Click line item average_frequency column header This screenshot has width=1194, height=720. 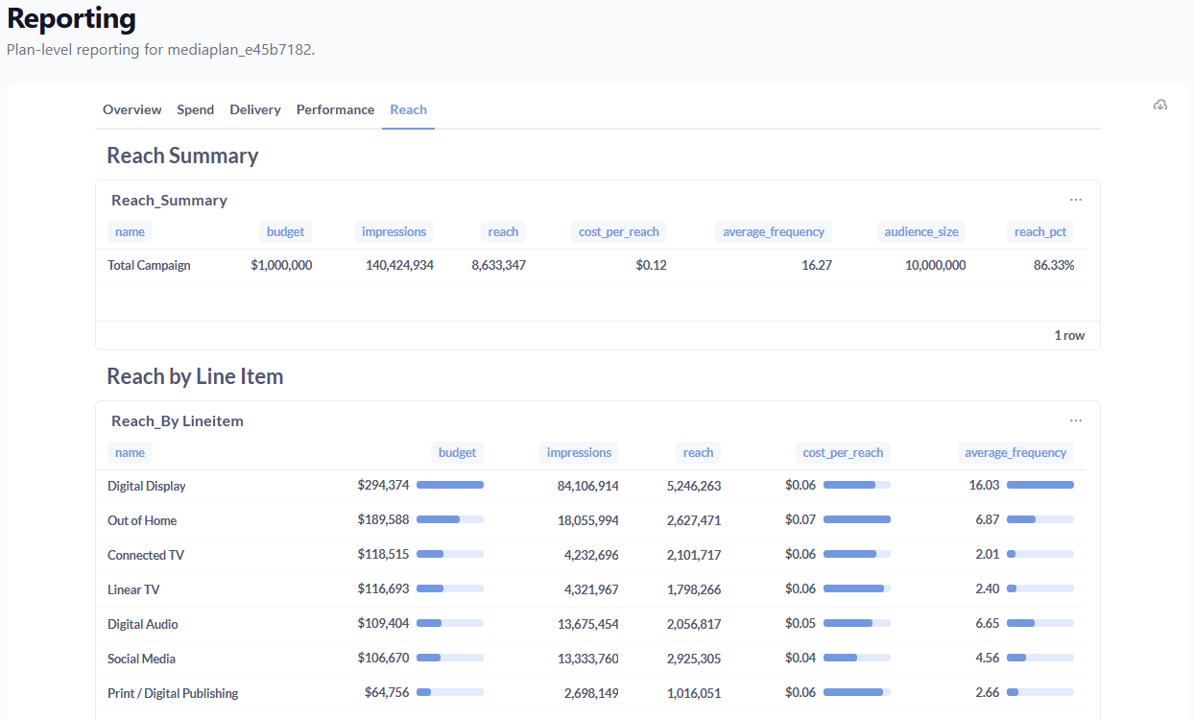click(1015, 452)
